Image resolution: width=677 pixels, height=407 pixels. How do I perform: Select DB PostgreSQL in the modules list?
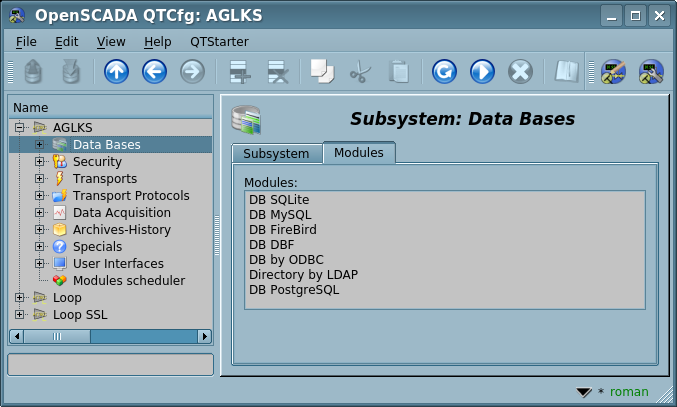point(294,290)
